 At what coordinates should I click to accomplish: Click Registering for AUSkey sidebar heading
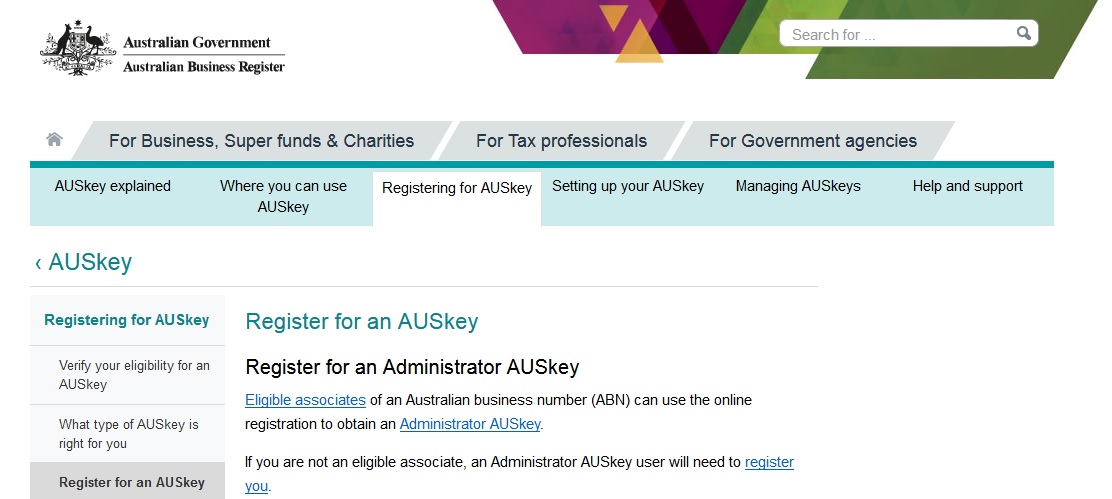click(x=127, y=320)
